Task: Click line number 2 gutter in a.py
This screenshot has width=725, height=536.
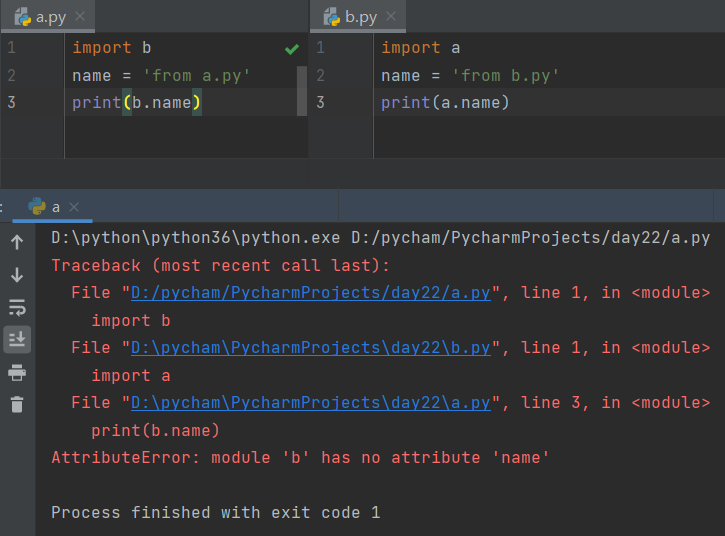Action: (11, 75)
